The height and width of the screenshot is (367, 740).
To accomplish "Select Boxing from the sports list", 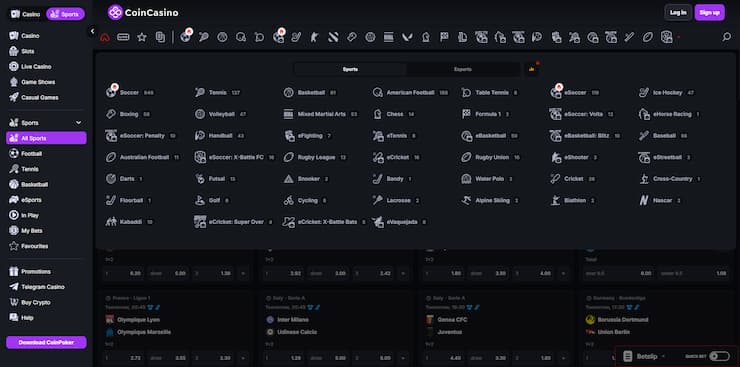I will coord(128,114).
